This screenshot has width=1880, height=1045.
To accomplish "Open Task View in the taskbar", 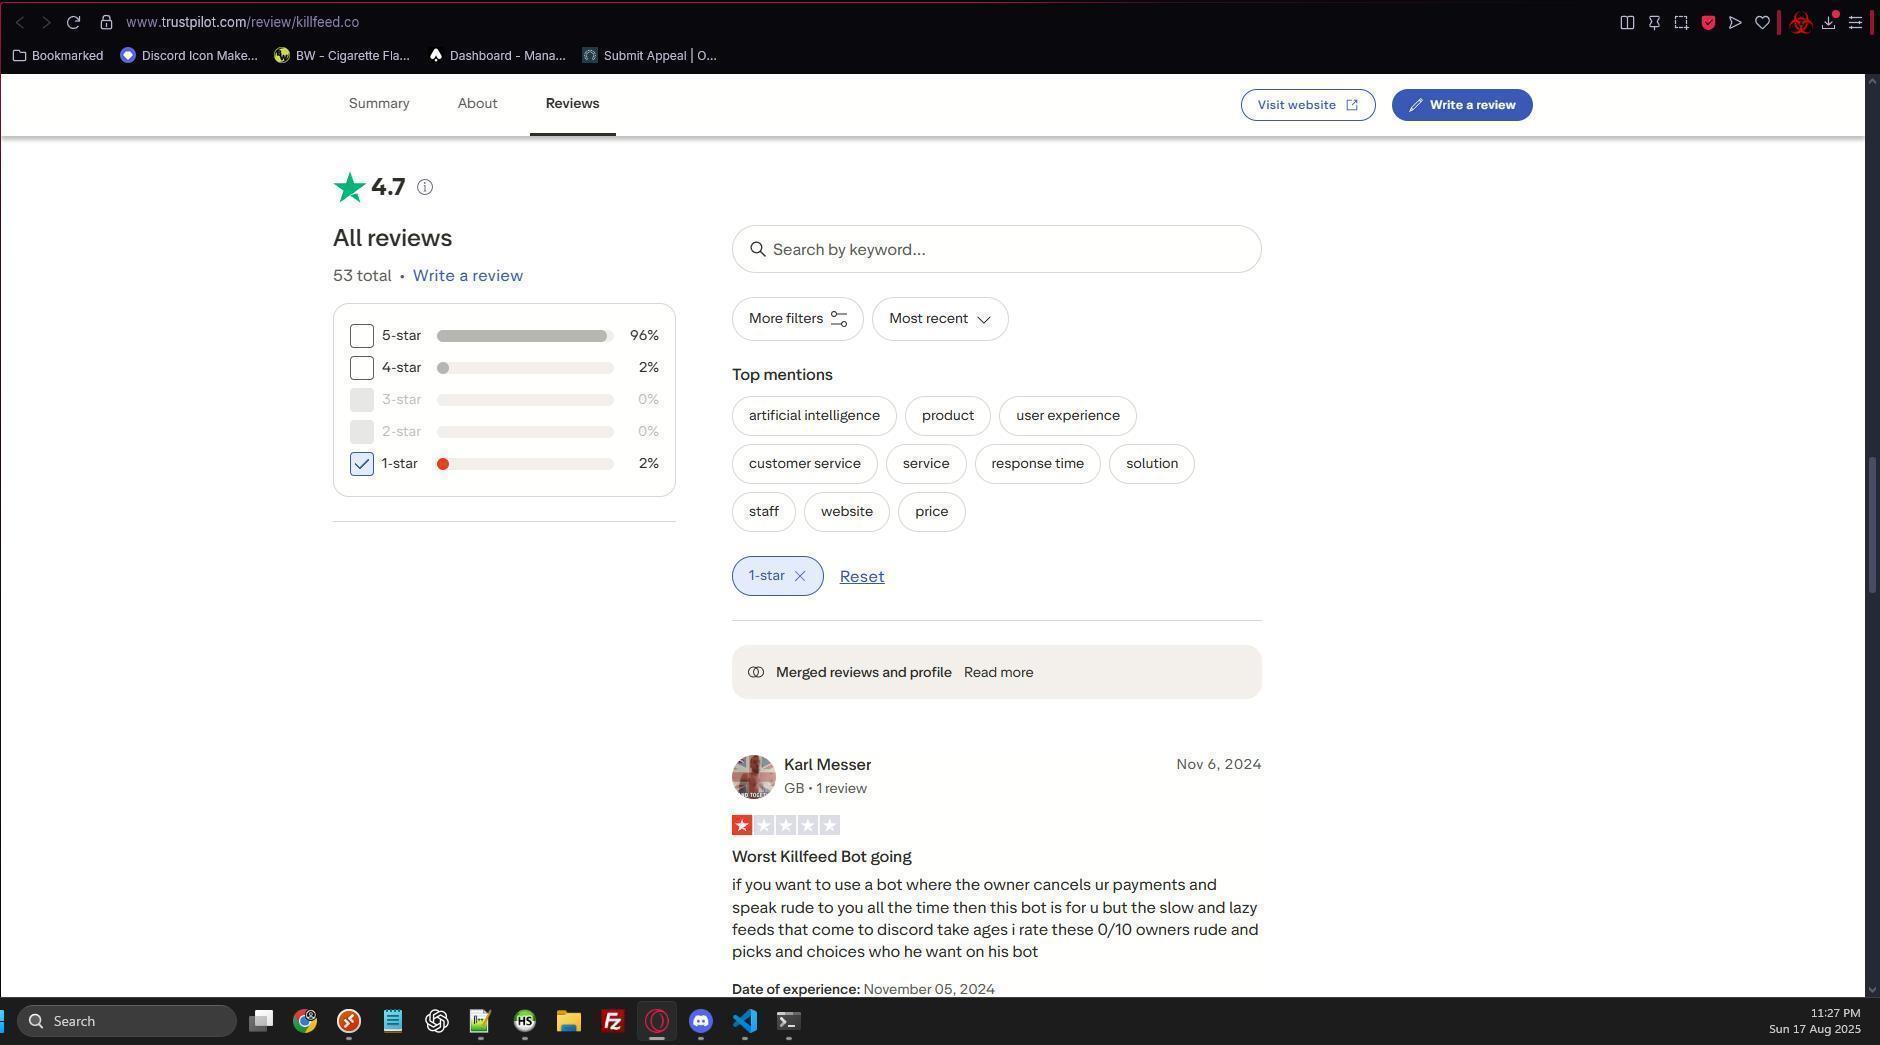I will pos(261,1021).
